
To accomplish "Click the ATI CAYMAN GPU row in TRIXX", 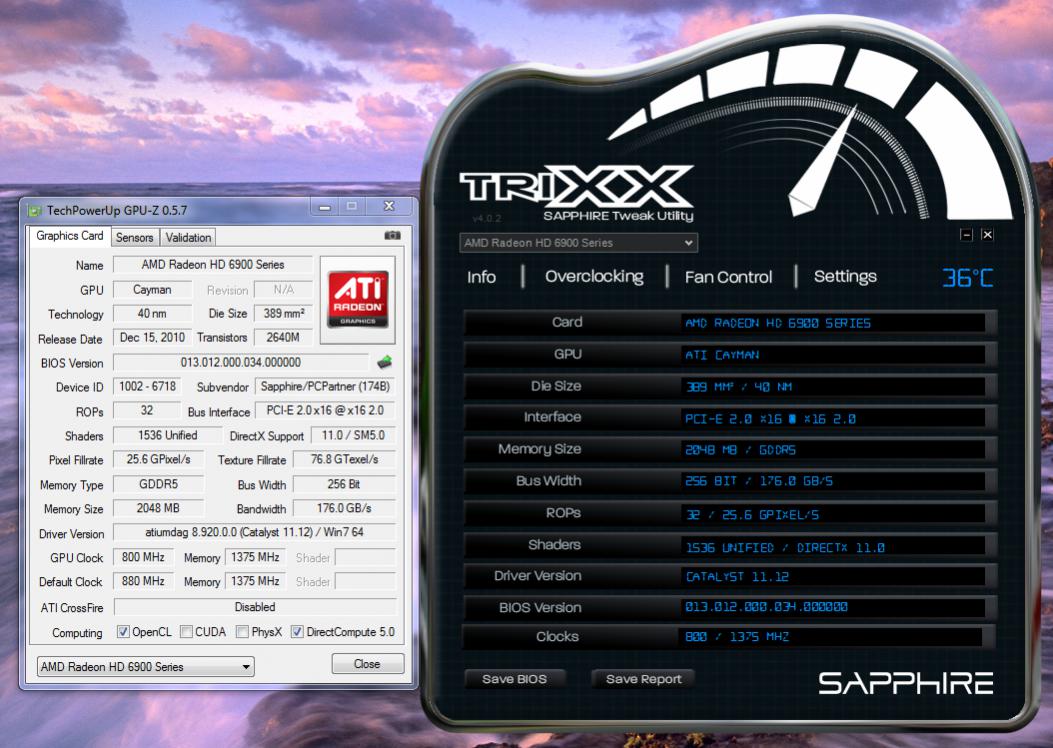I will pos(833,355).
